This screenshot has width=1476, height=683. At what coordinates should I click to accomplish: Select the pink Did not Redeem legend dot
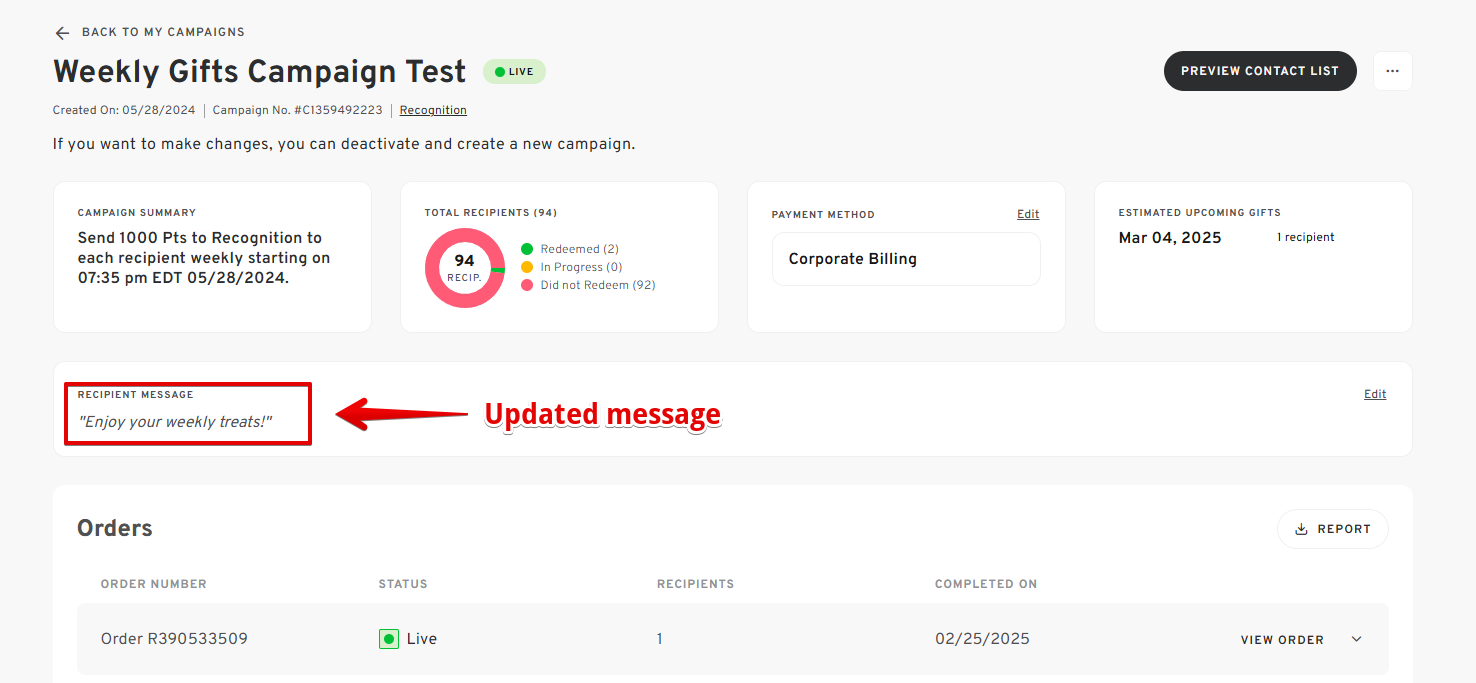(x=527, y=285)
